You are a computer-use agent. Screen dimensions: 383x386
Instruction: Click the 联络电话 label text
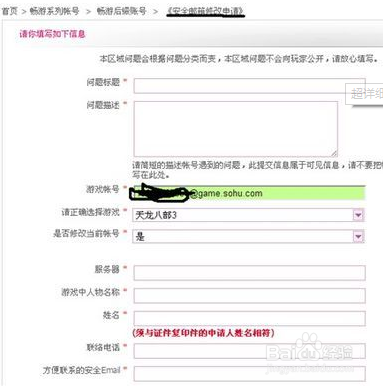(x=103, y=347)
